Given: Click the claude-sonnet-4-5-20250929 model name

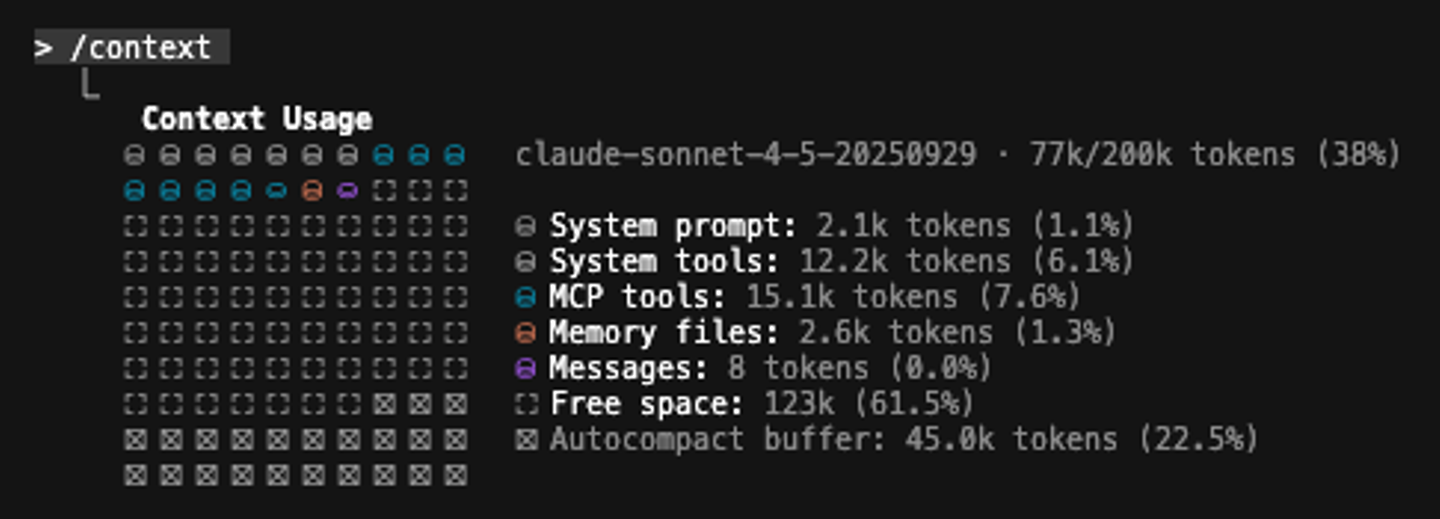Looking at the screenshot, I should coord(745,155).
